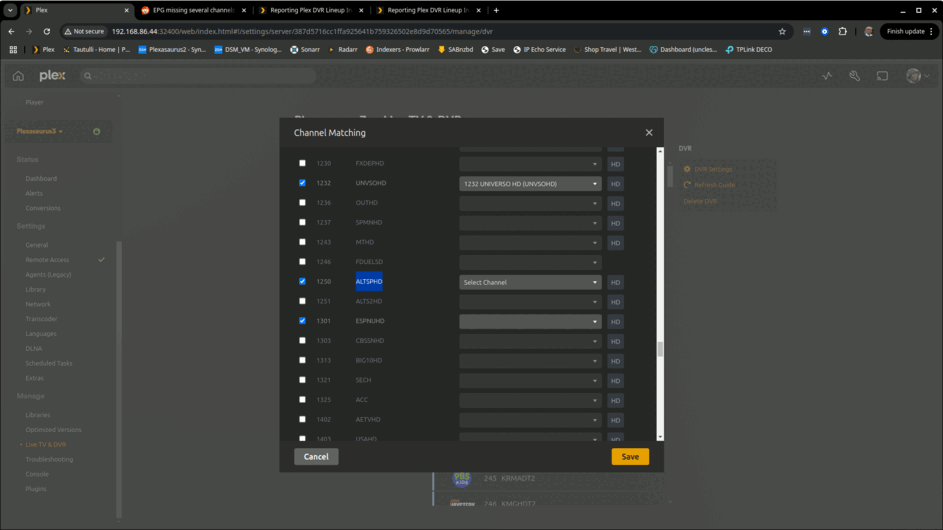Open the SABnzbd bookmark
The width and height of the screenshot is (943, 530).
[455, 49]
